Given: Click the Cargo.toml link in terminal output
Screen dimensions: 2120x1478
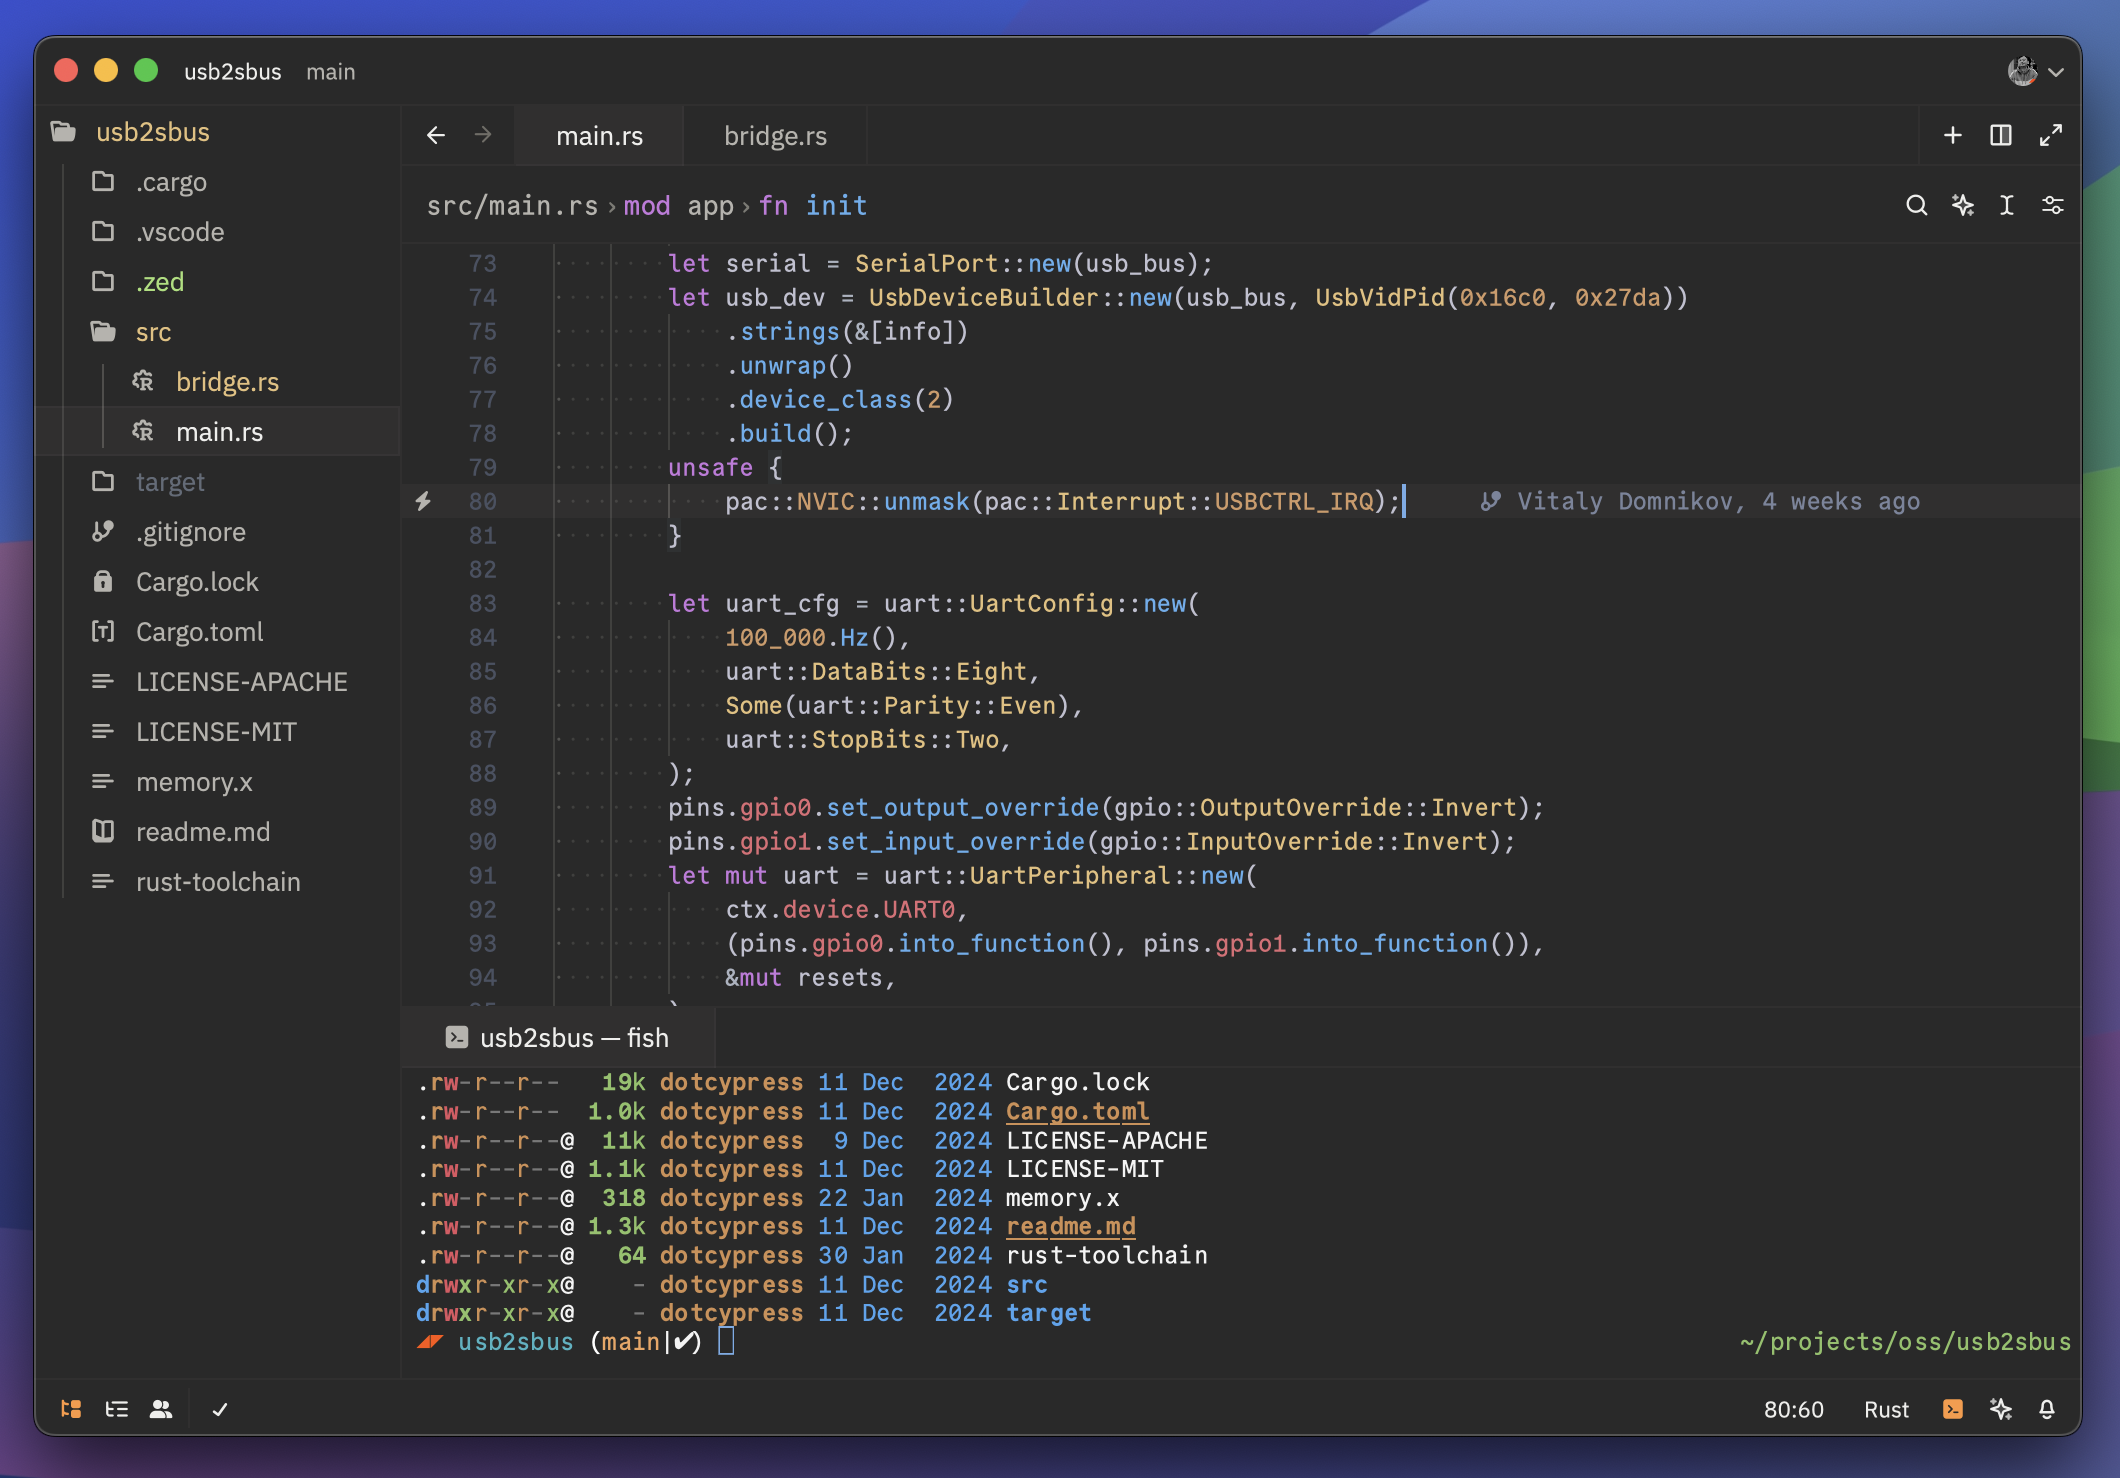Looking at the screenshot, I should coord(1077,1111).
